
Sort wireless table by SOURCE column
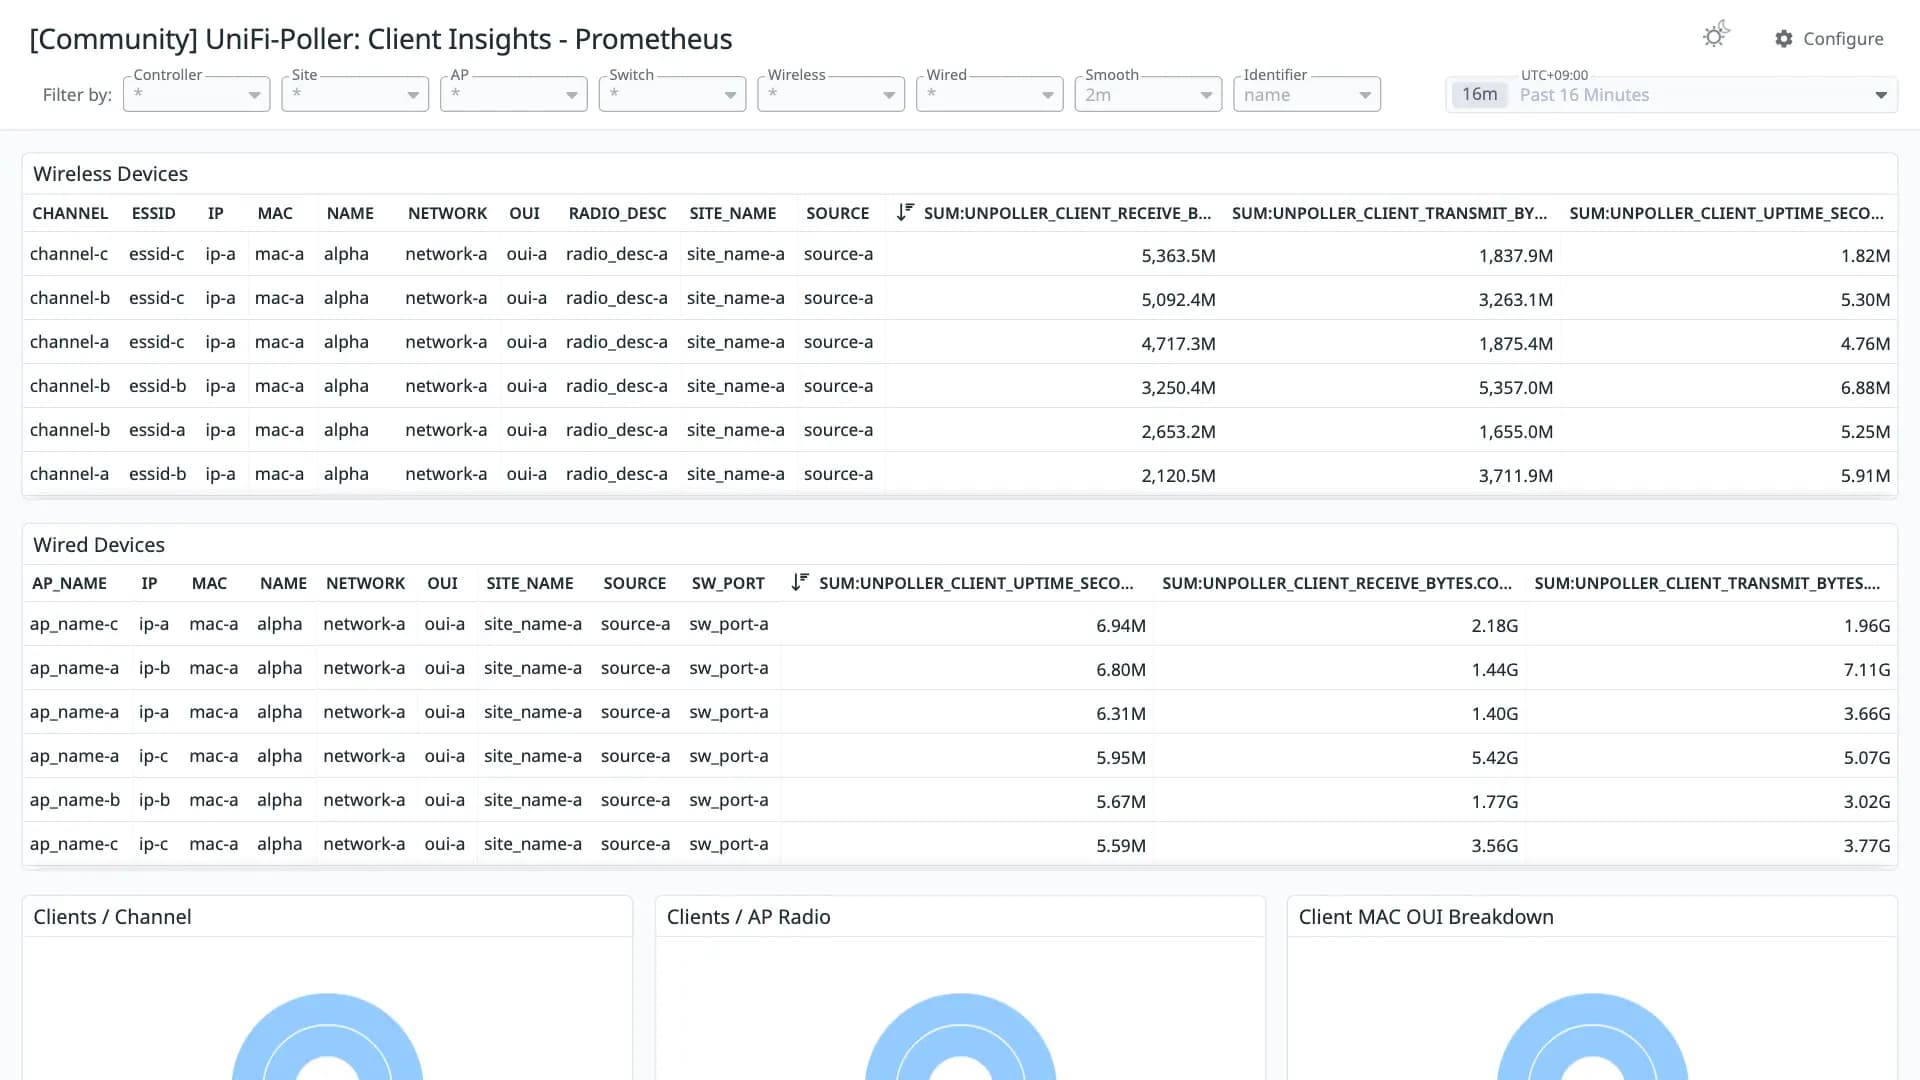point(837,213)
